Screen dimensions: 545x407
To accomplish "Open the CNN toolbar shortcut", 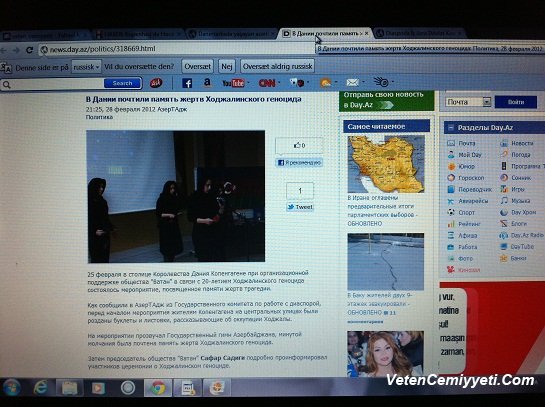I will [x=267, y=83].
